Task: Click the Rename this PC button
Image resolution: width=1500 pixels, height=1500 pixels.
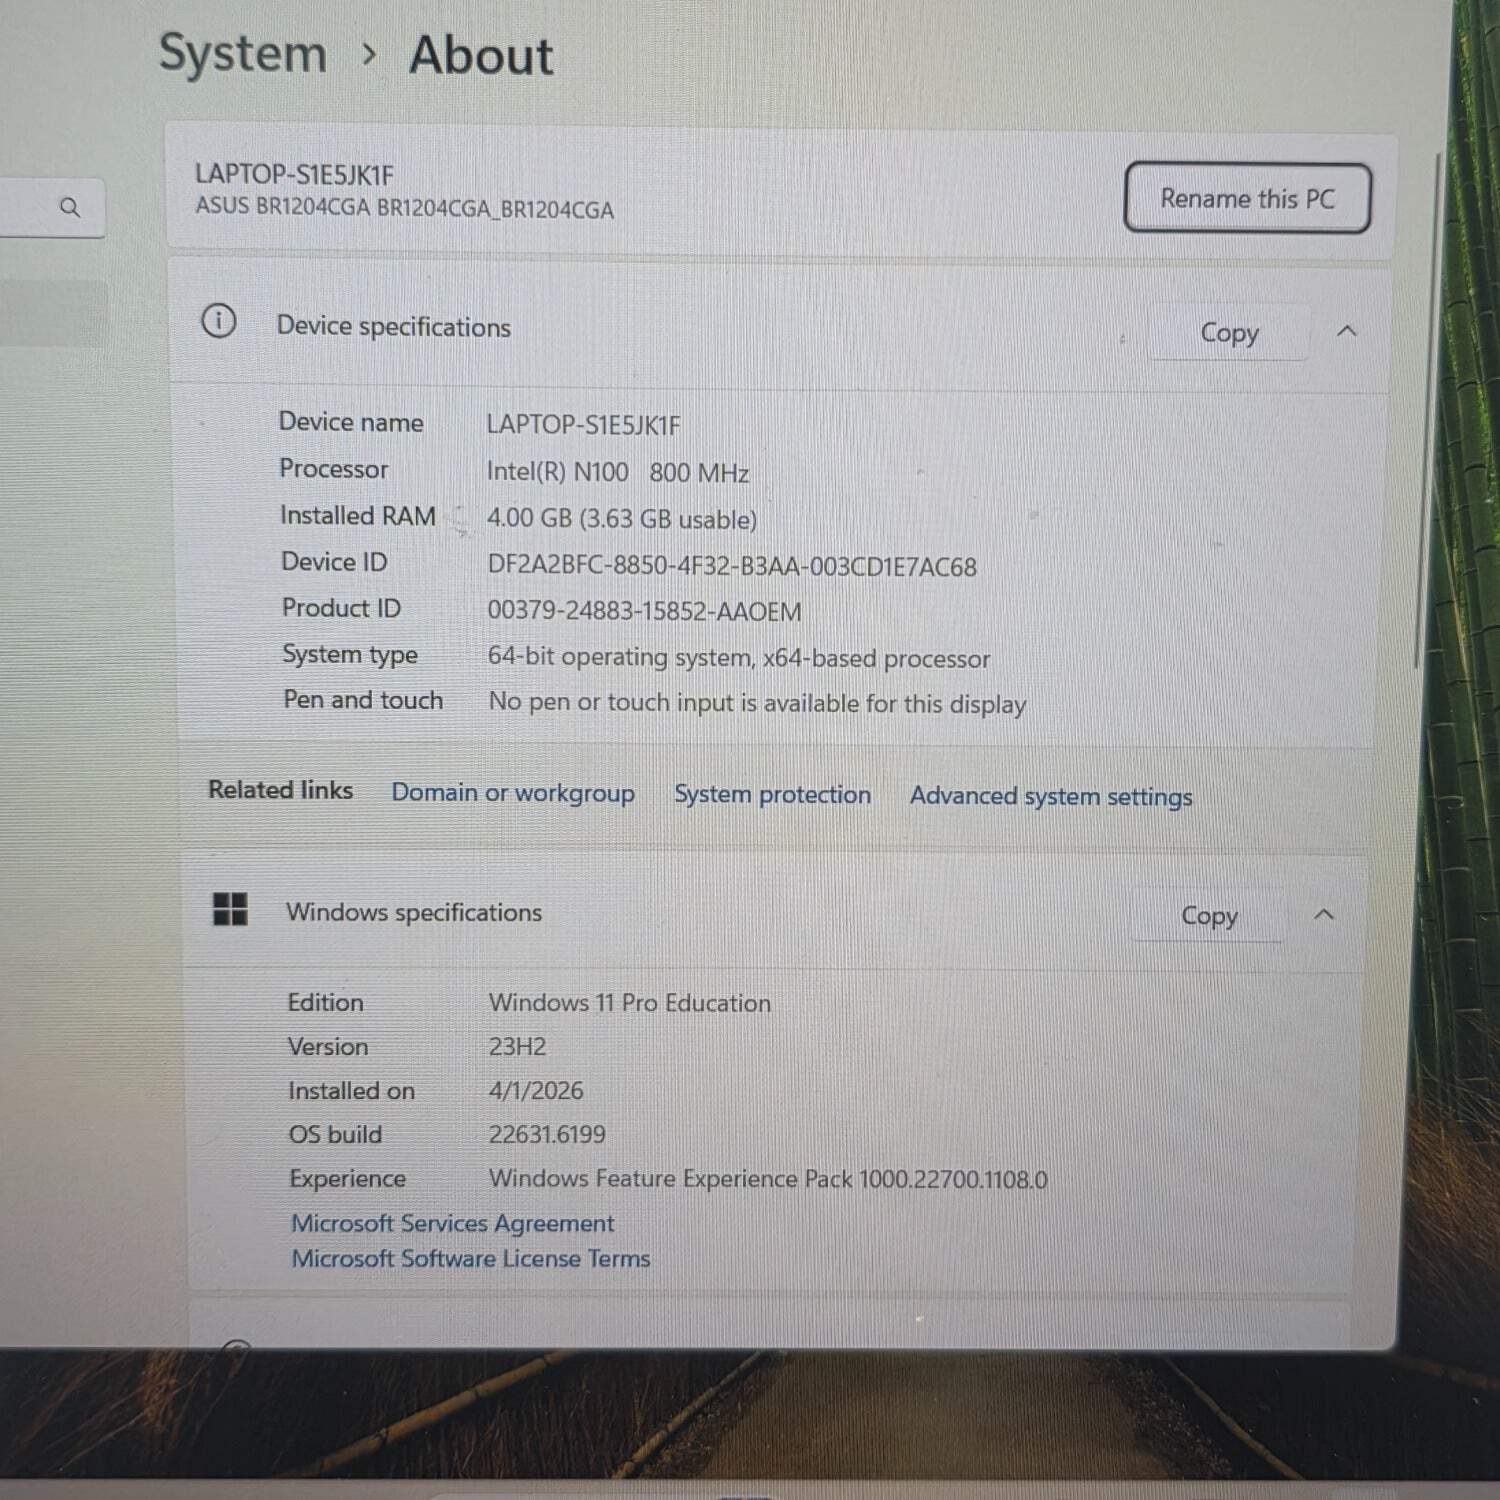Action: 1247,198
